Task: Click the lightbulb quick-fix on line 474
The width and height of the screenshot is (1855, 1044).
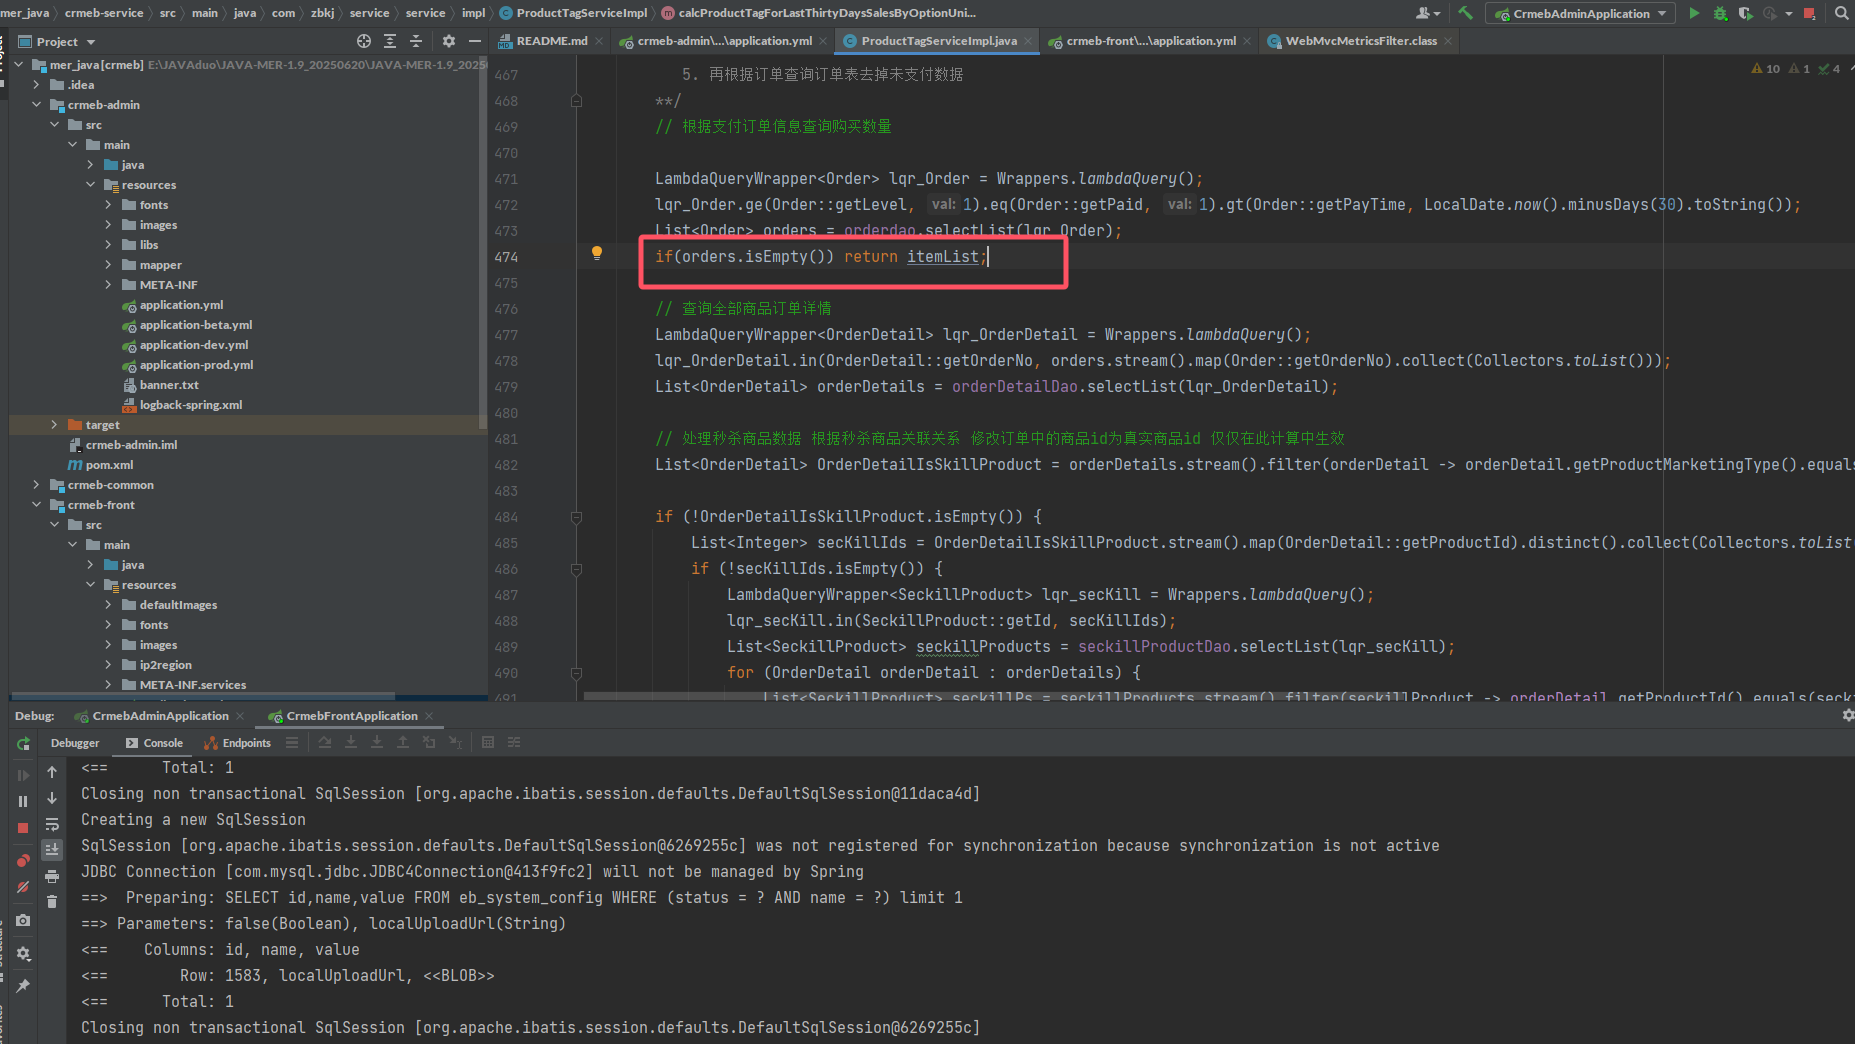Action: (597, 253)
